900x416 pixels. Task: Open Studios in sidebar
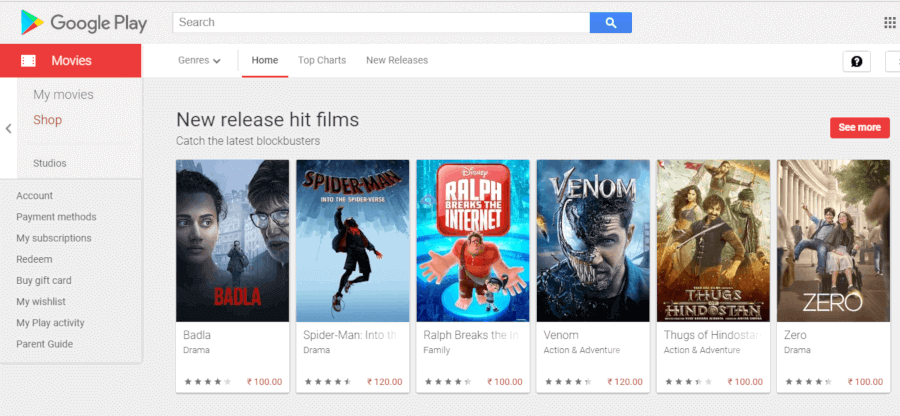point(50,163)
